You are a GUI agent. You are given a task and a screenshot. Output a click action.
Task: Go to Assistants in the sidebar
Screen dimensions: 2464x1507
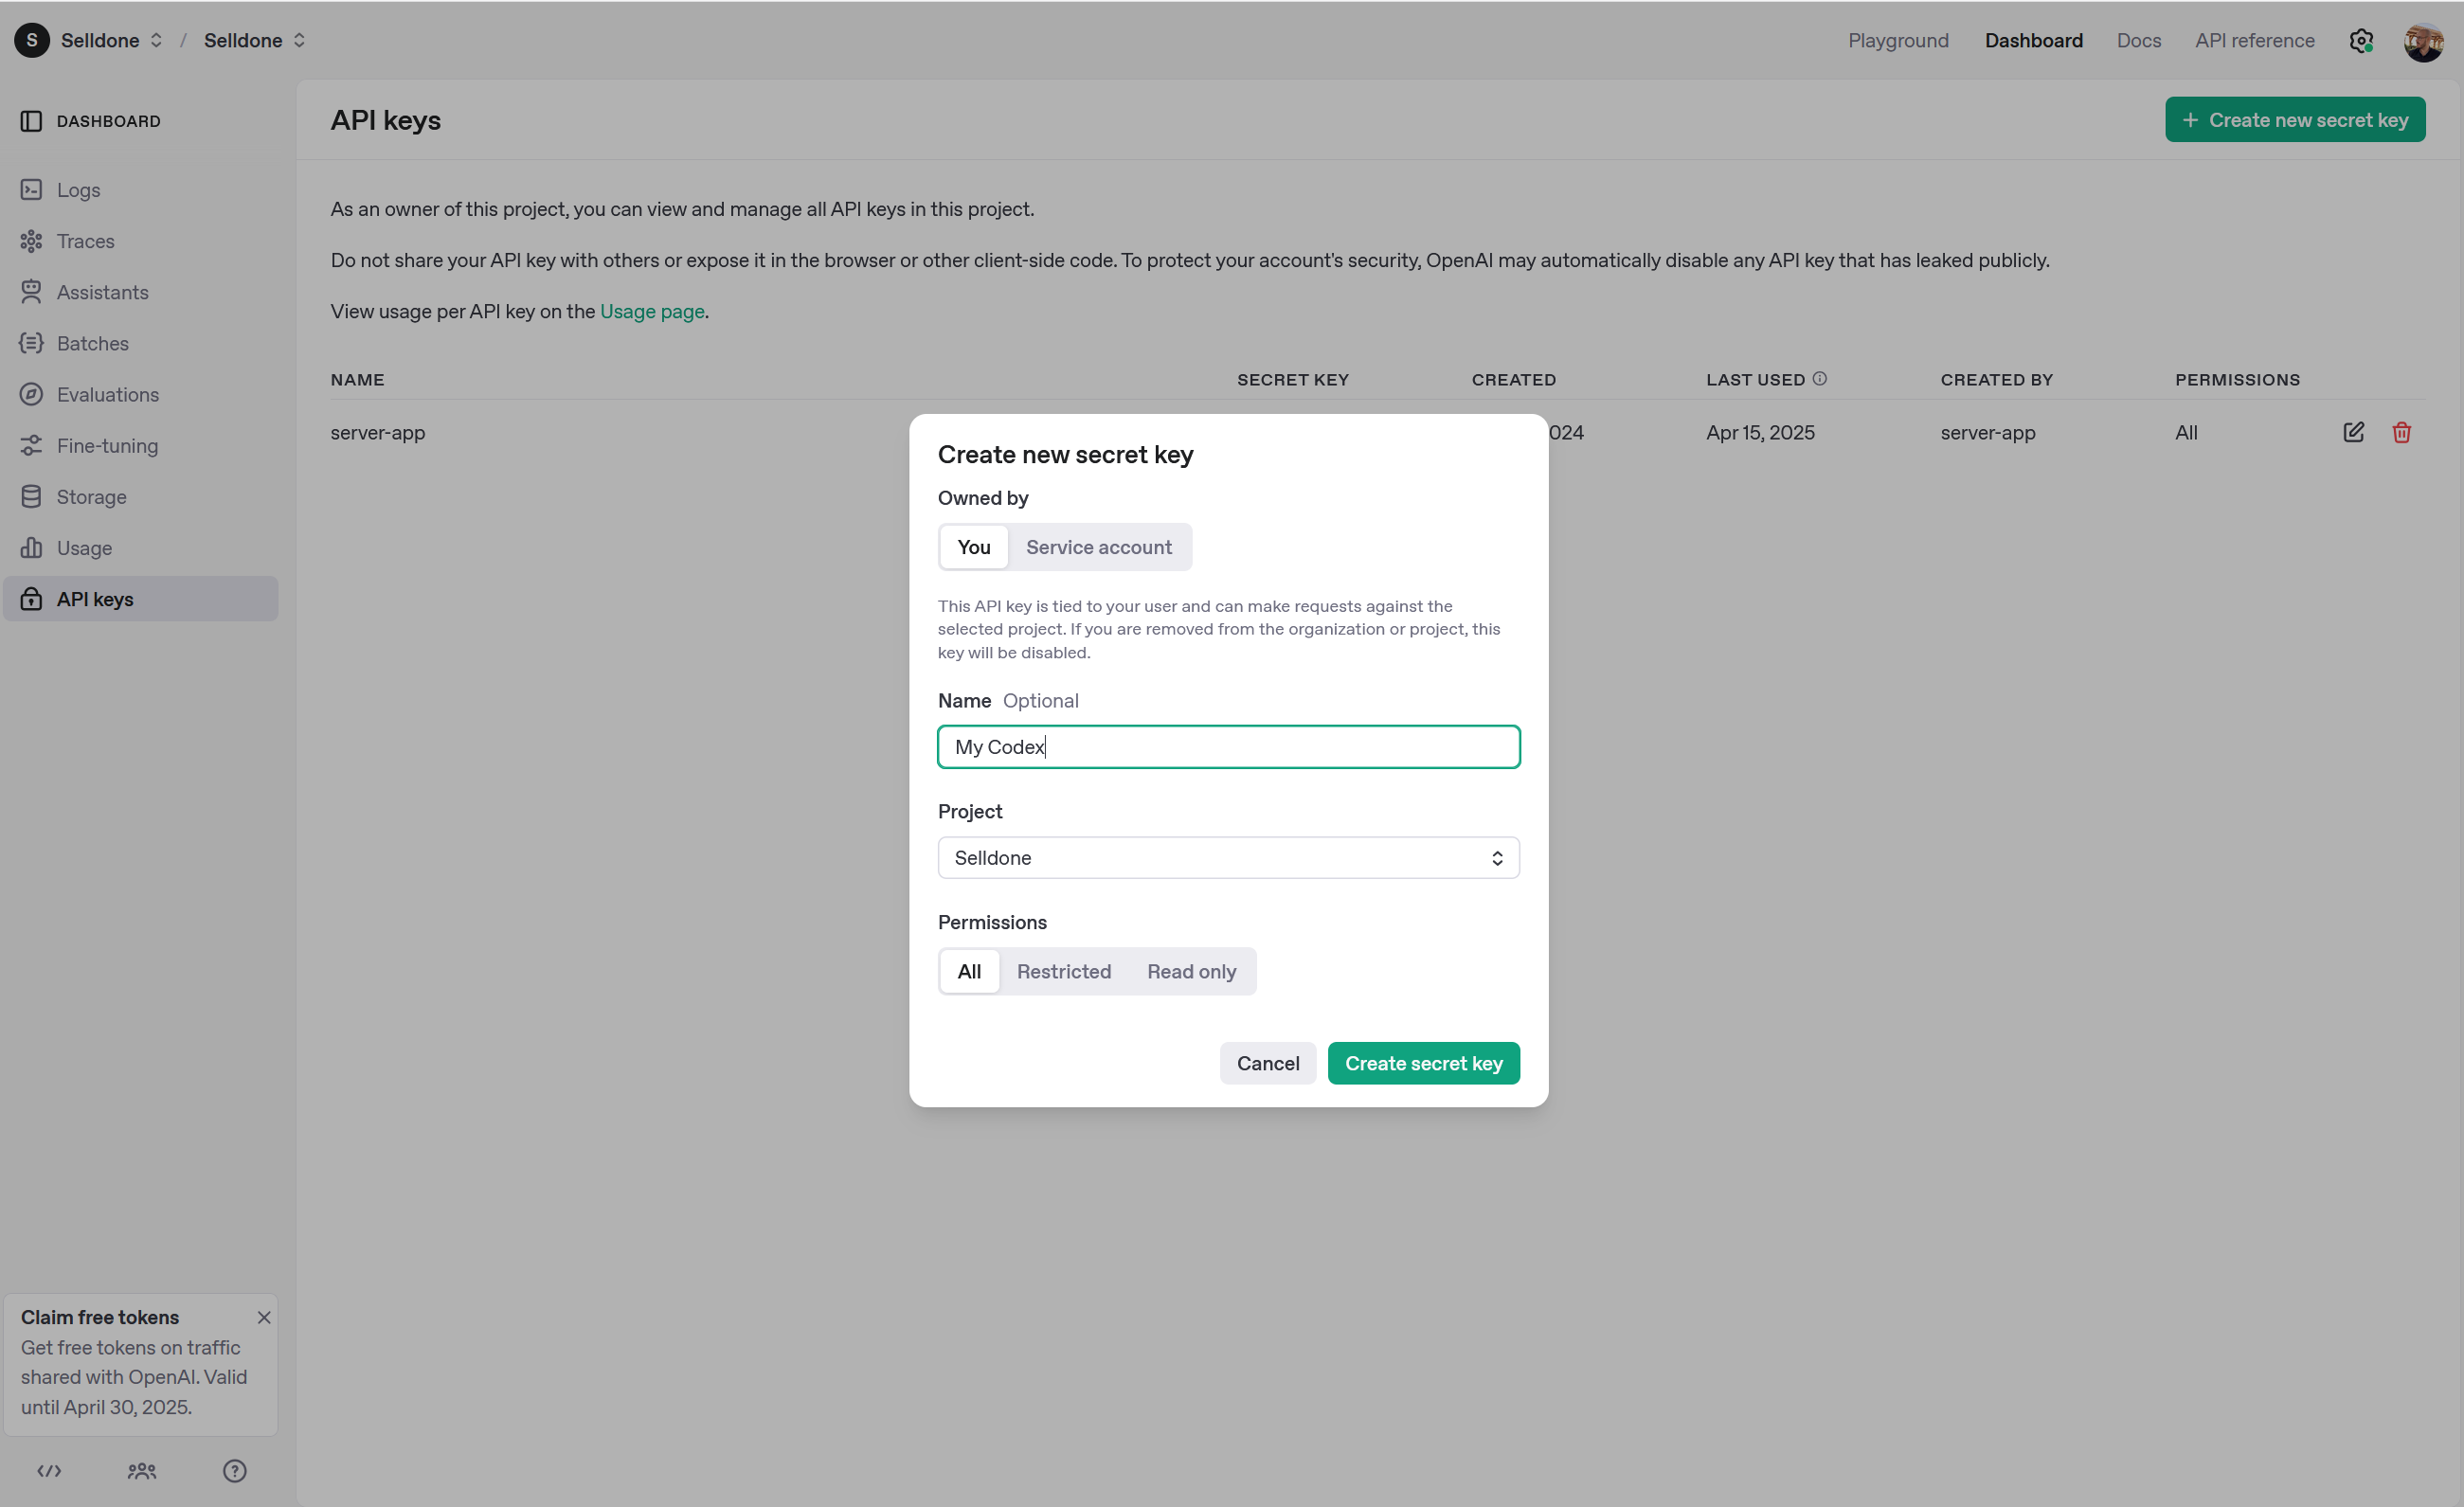click(x=141, y=292)
